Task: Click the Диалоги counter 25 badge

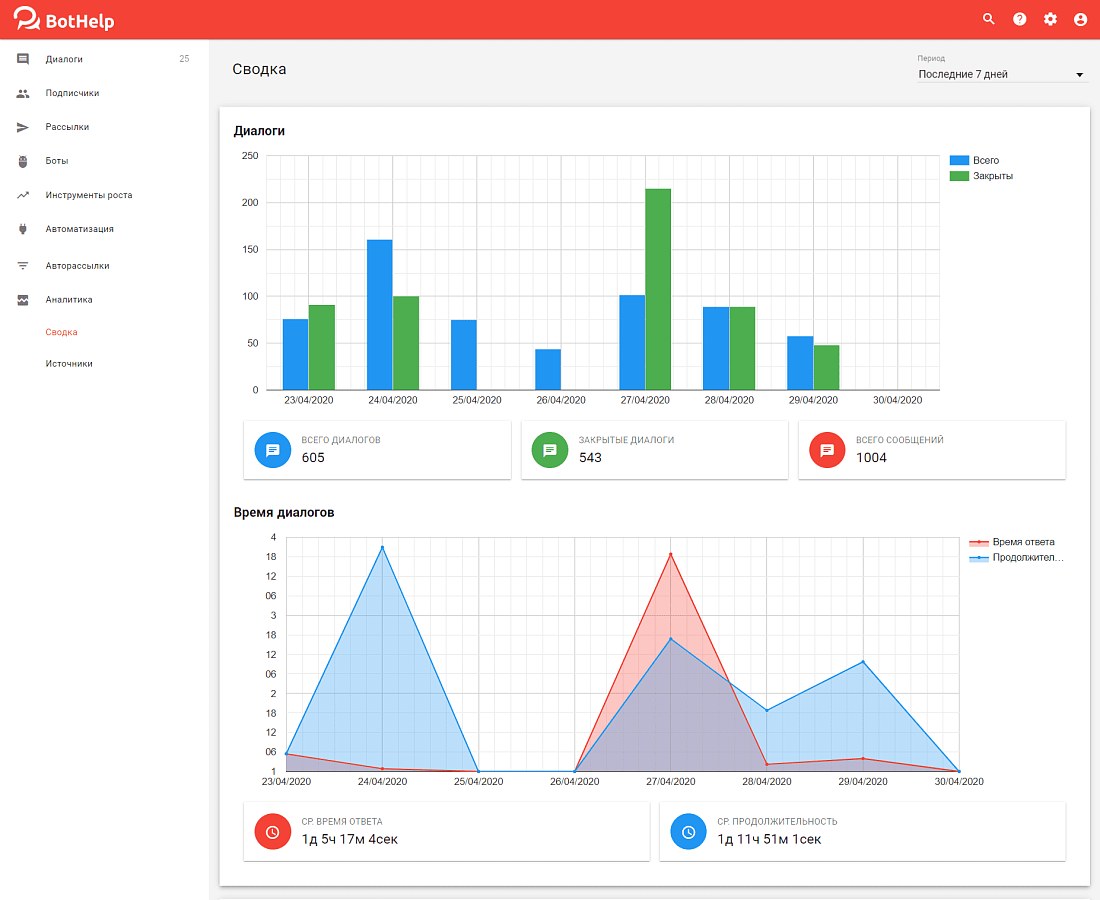Action: (184, 59)
